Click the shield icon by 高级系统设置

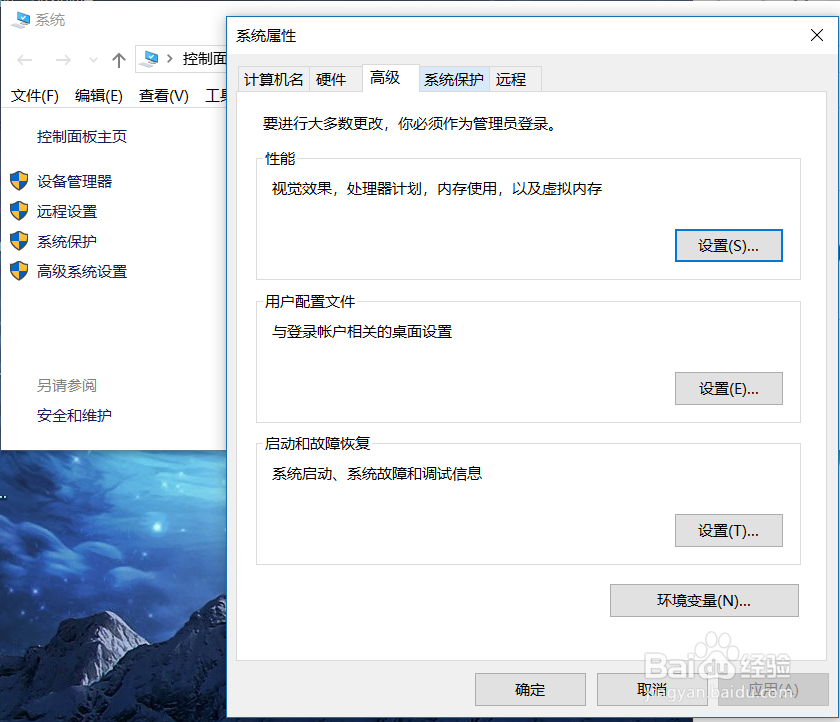pos(18,271)
